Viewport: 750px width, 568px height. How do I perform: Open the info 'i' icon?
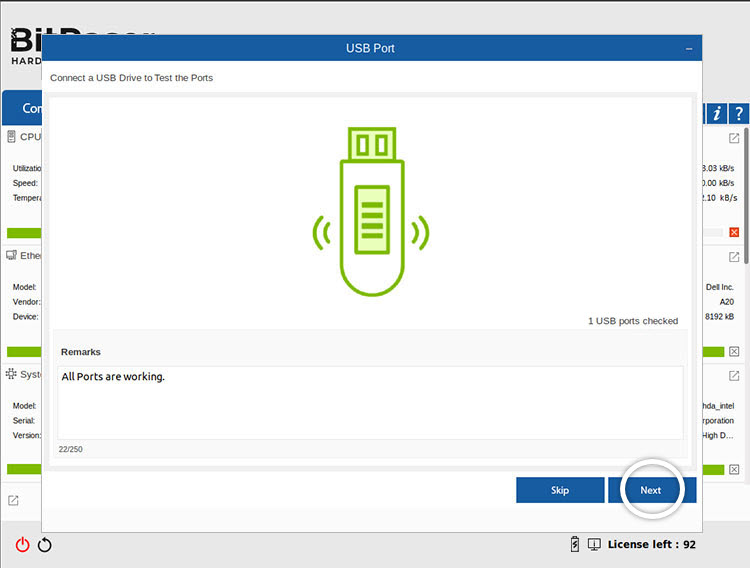click(717, 113)
